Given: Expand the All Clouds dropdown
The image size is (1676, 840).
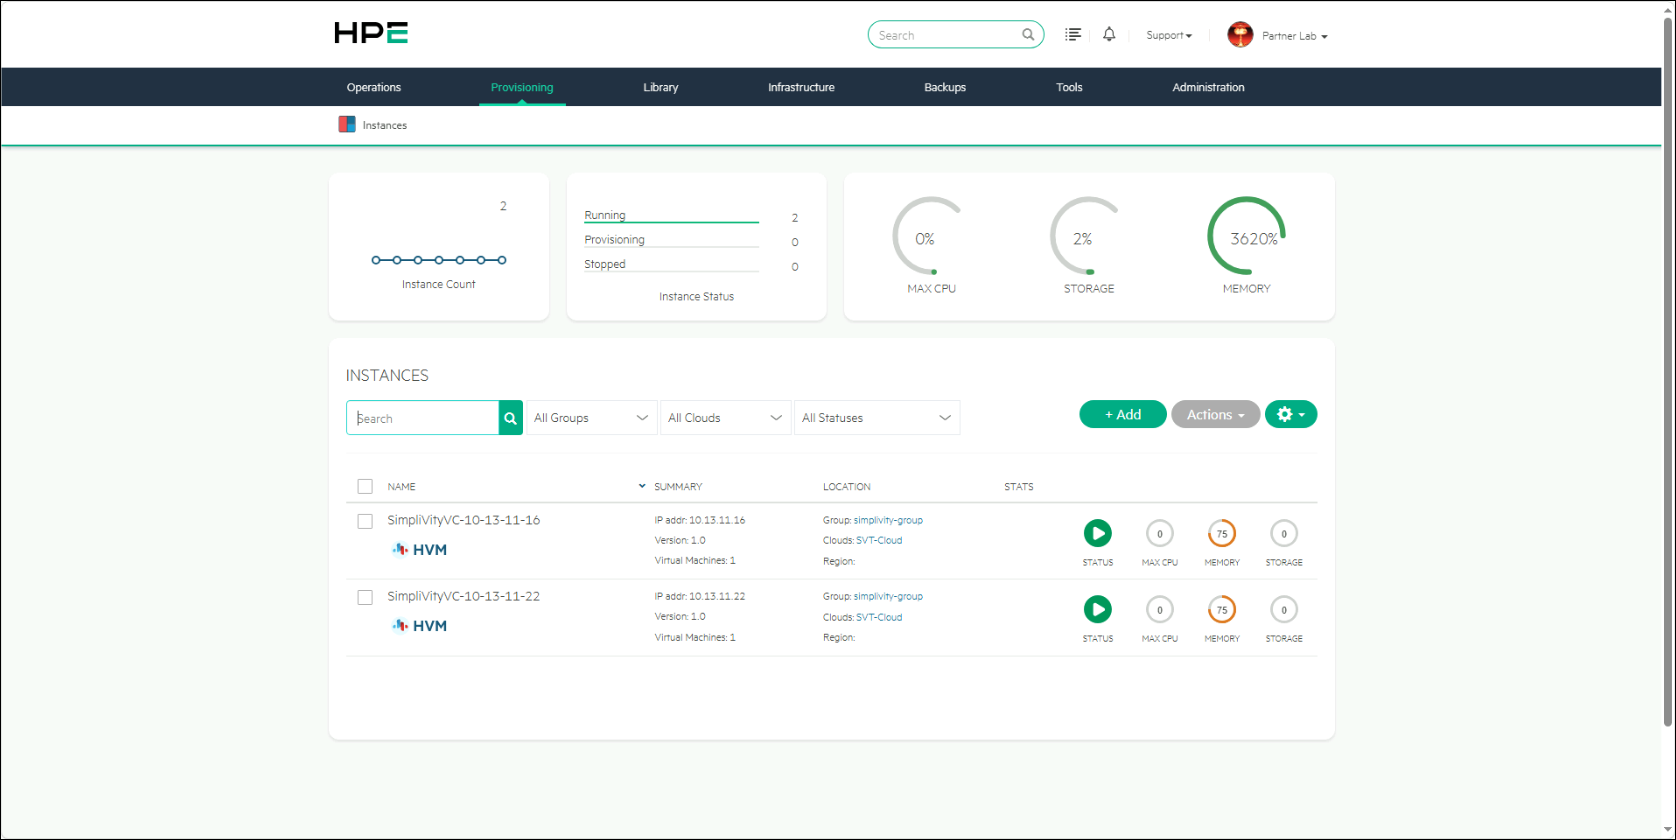Looking at the screenshot, I should (x=725, y=418).
